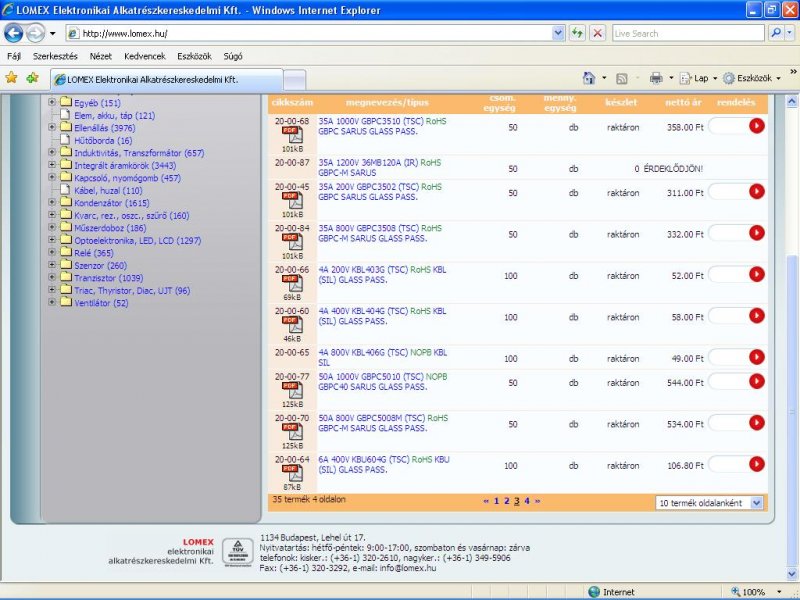This screenshot has height=600, width=800.
Task: Click the Live Search input box
Action: (x=688, y=34)
